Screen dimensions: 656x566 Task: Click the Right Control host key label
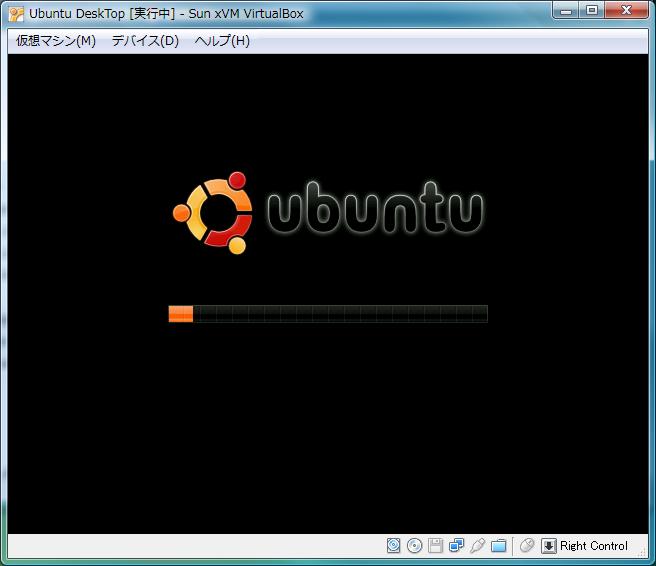pos(594,546)
